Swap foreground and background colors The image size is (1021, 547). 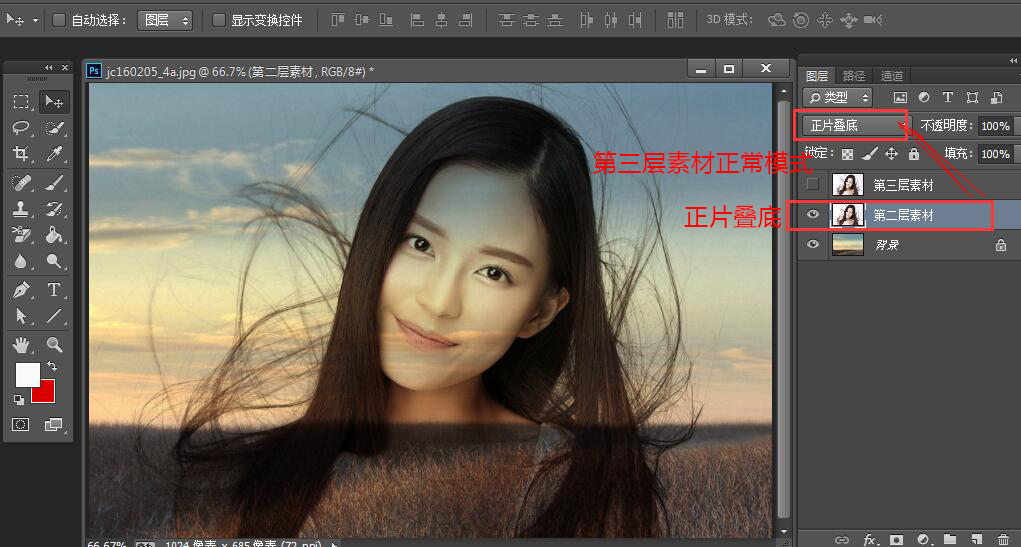51,367
